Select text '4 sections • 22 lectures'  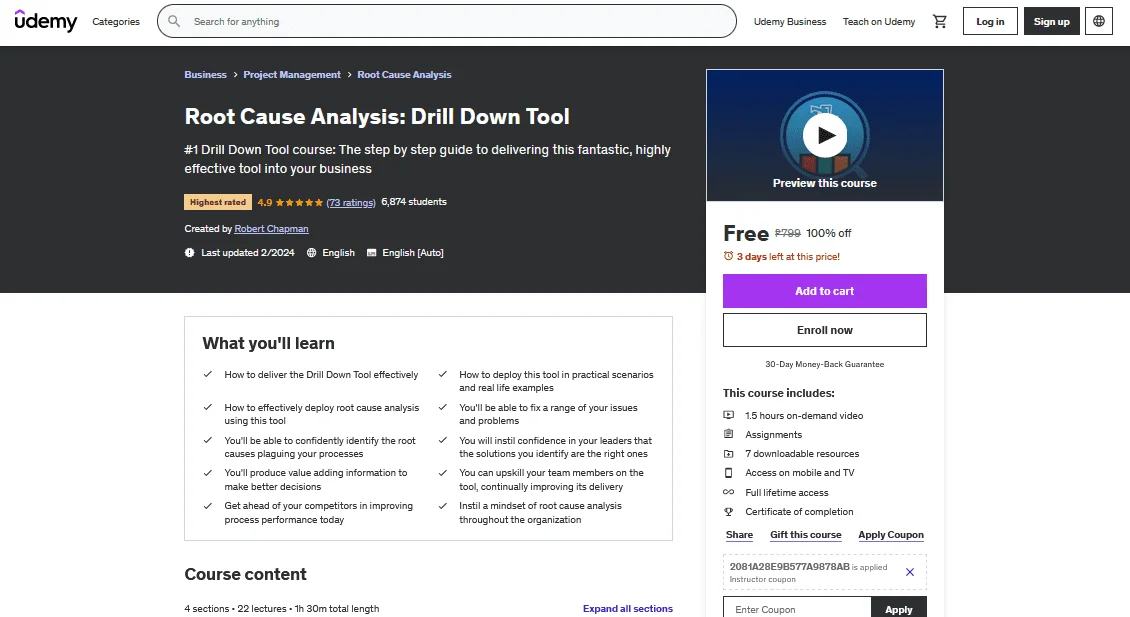click(x=236, y=608)
